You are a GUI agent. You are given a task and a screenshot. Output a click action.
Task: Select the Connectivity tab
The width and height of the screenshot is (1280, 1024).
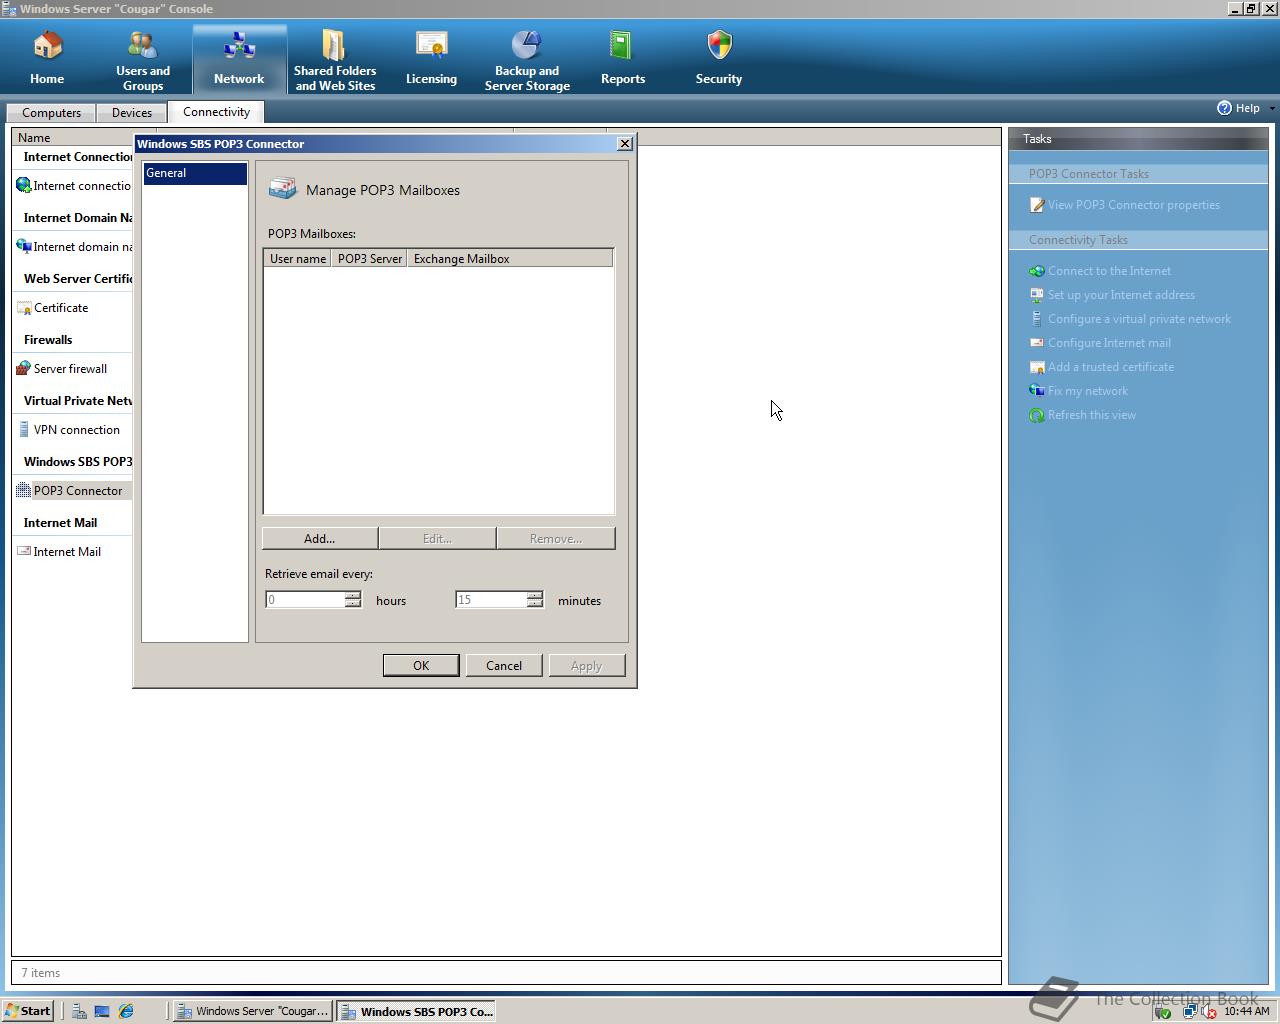click(216, 112)
